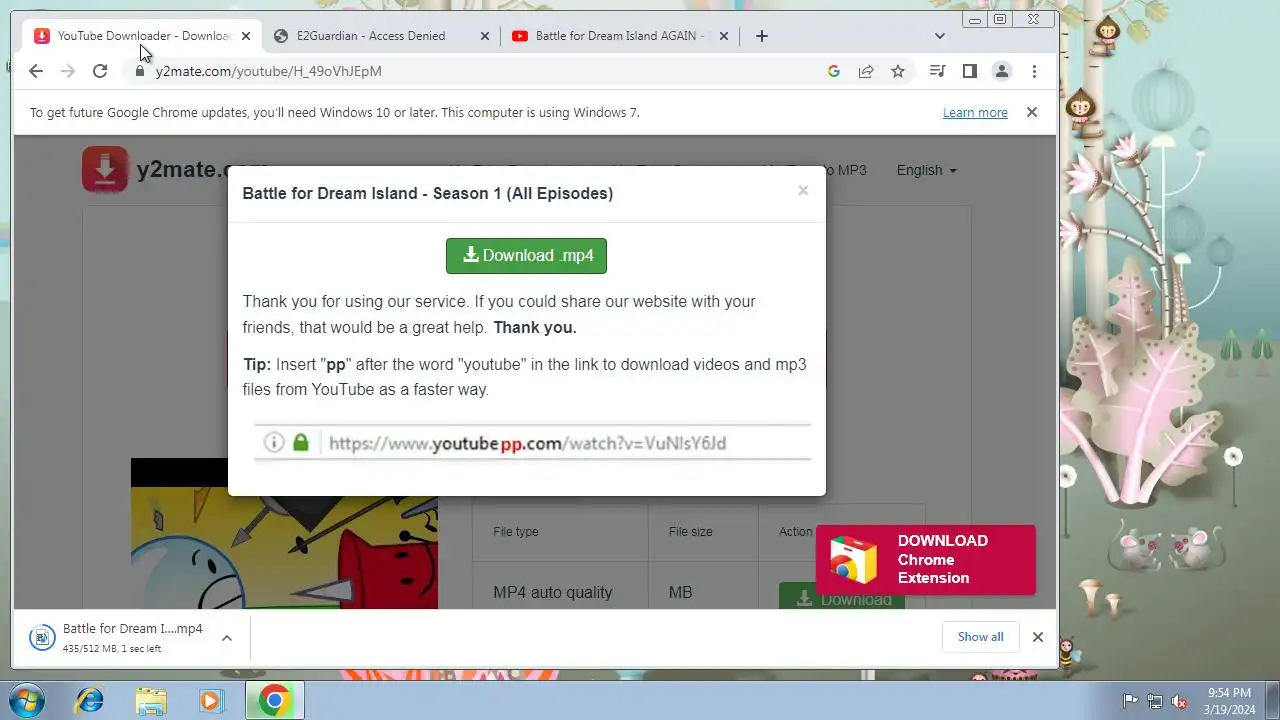Open Google search icon in address bar
Viewport: 1280px width, 720px height.
[x=834, y=71]
